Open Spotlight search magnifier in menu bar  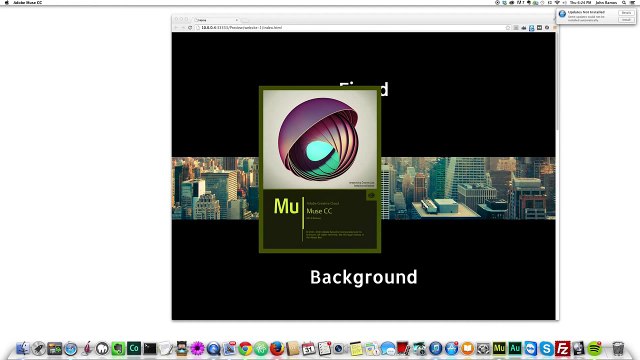coord(624,2)
